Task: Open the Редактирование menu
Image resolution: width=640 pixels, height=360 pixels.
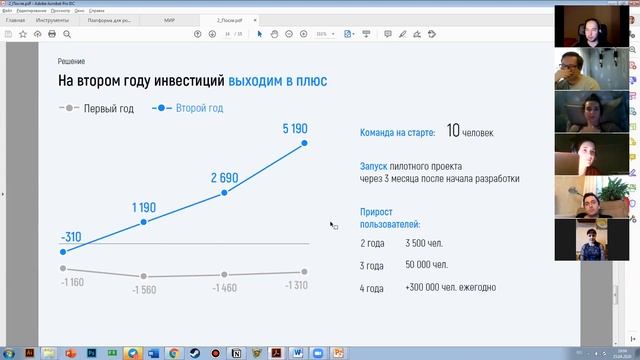Action: point(31,11)
